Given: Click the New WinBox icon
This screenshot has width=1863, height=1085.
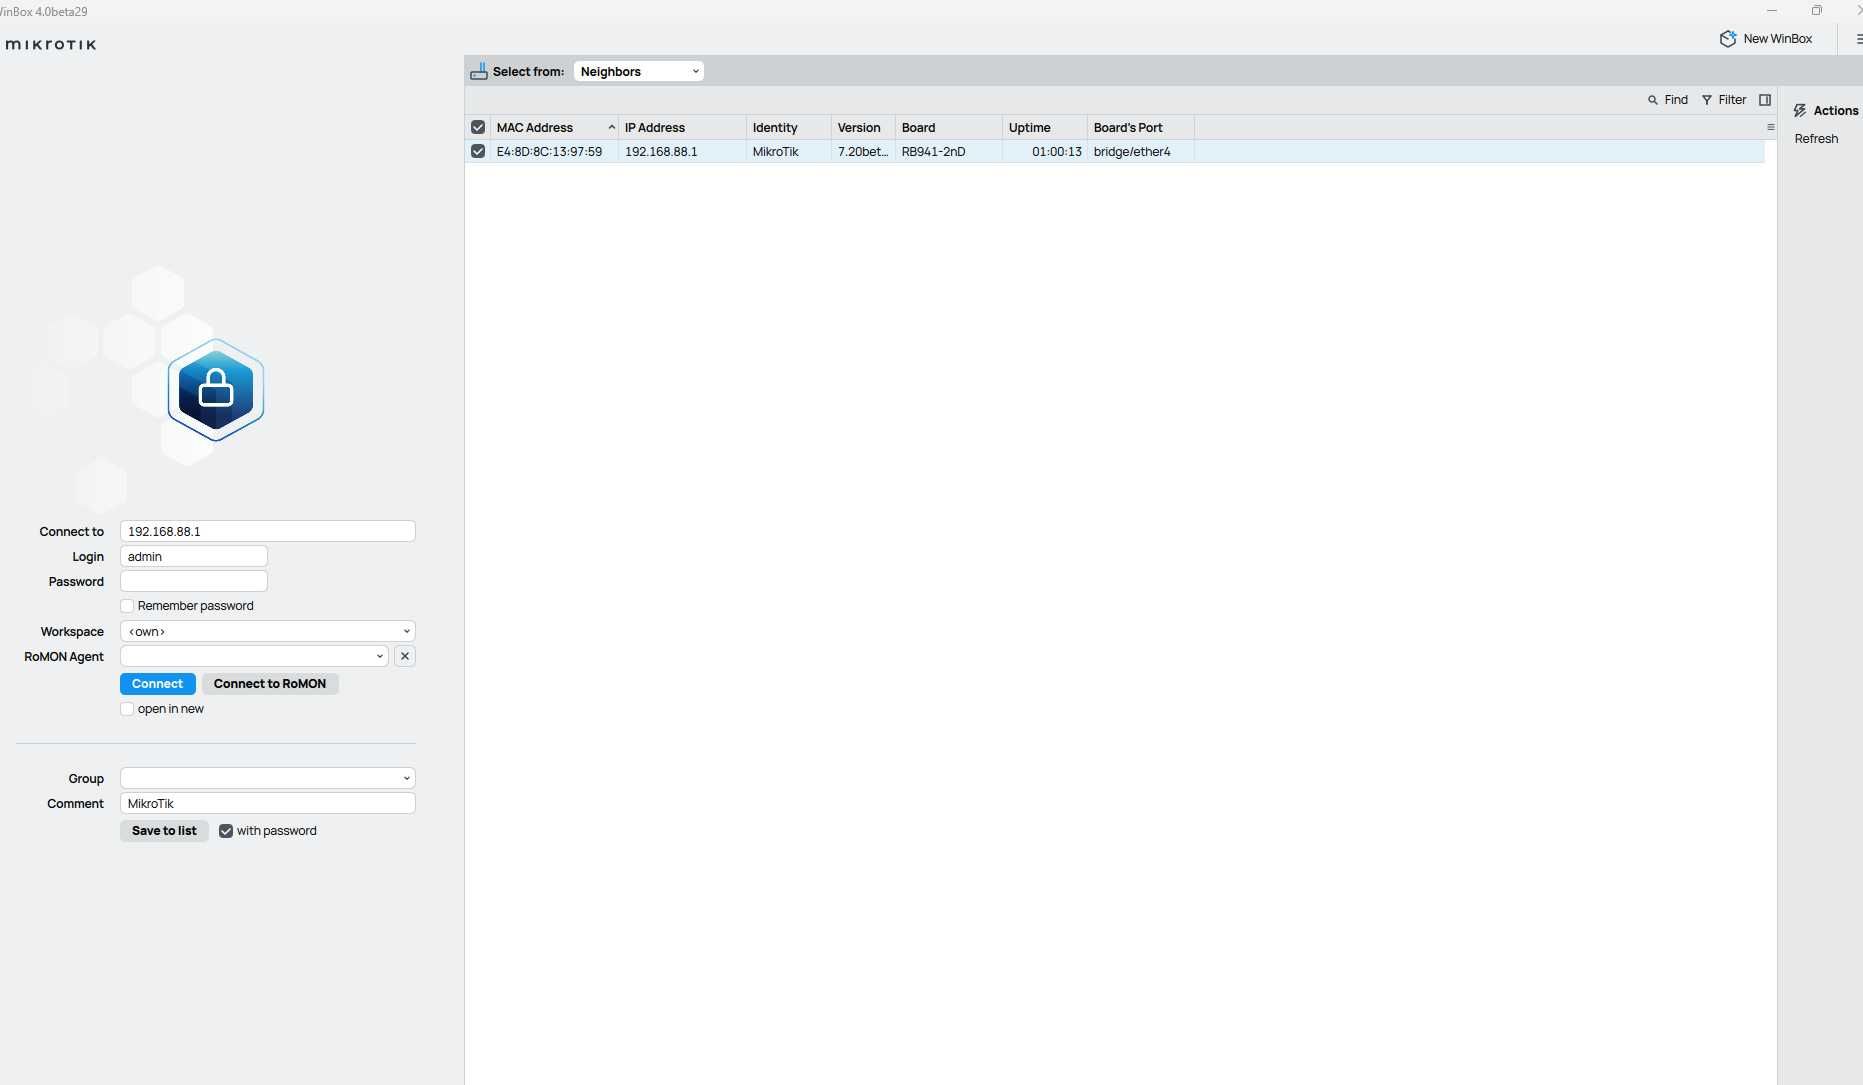Looking at the screenshot, I should click(x=1728, y=39).
